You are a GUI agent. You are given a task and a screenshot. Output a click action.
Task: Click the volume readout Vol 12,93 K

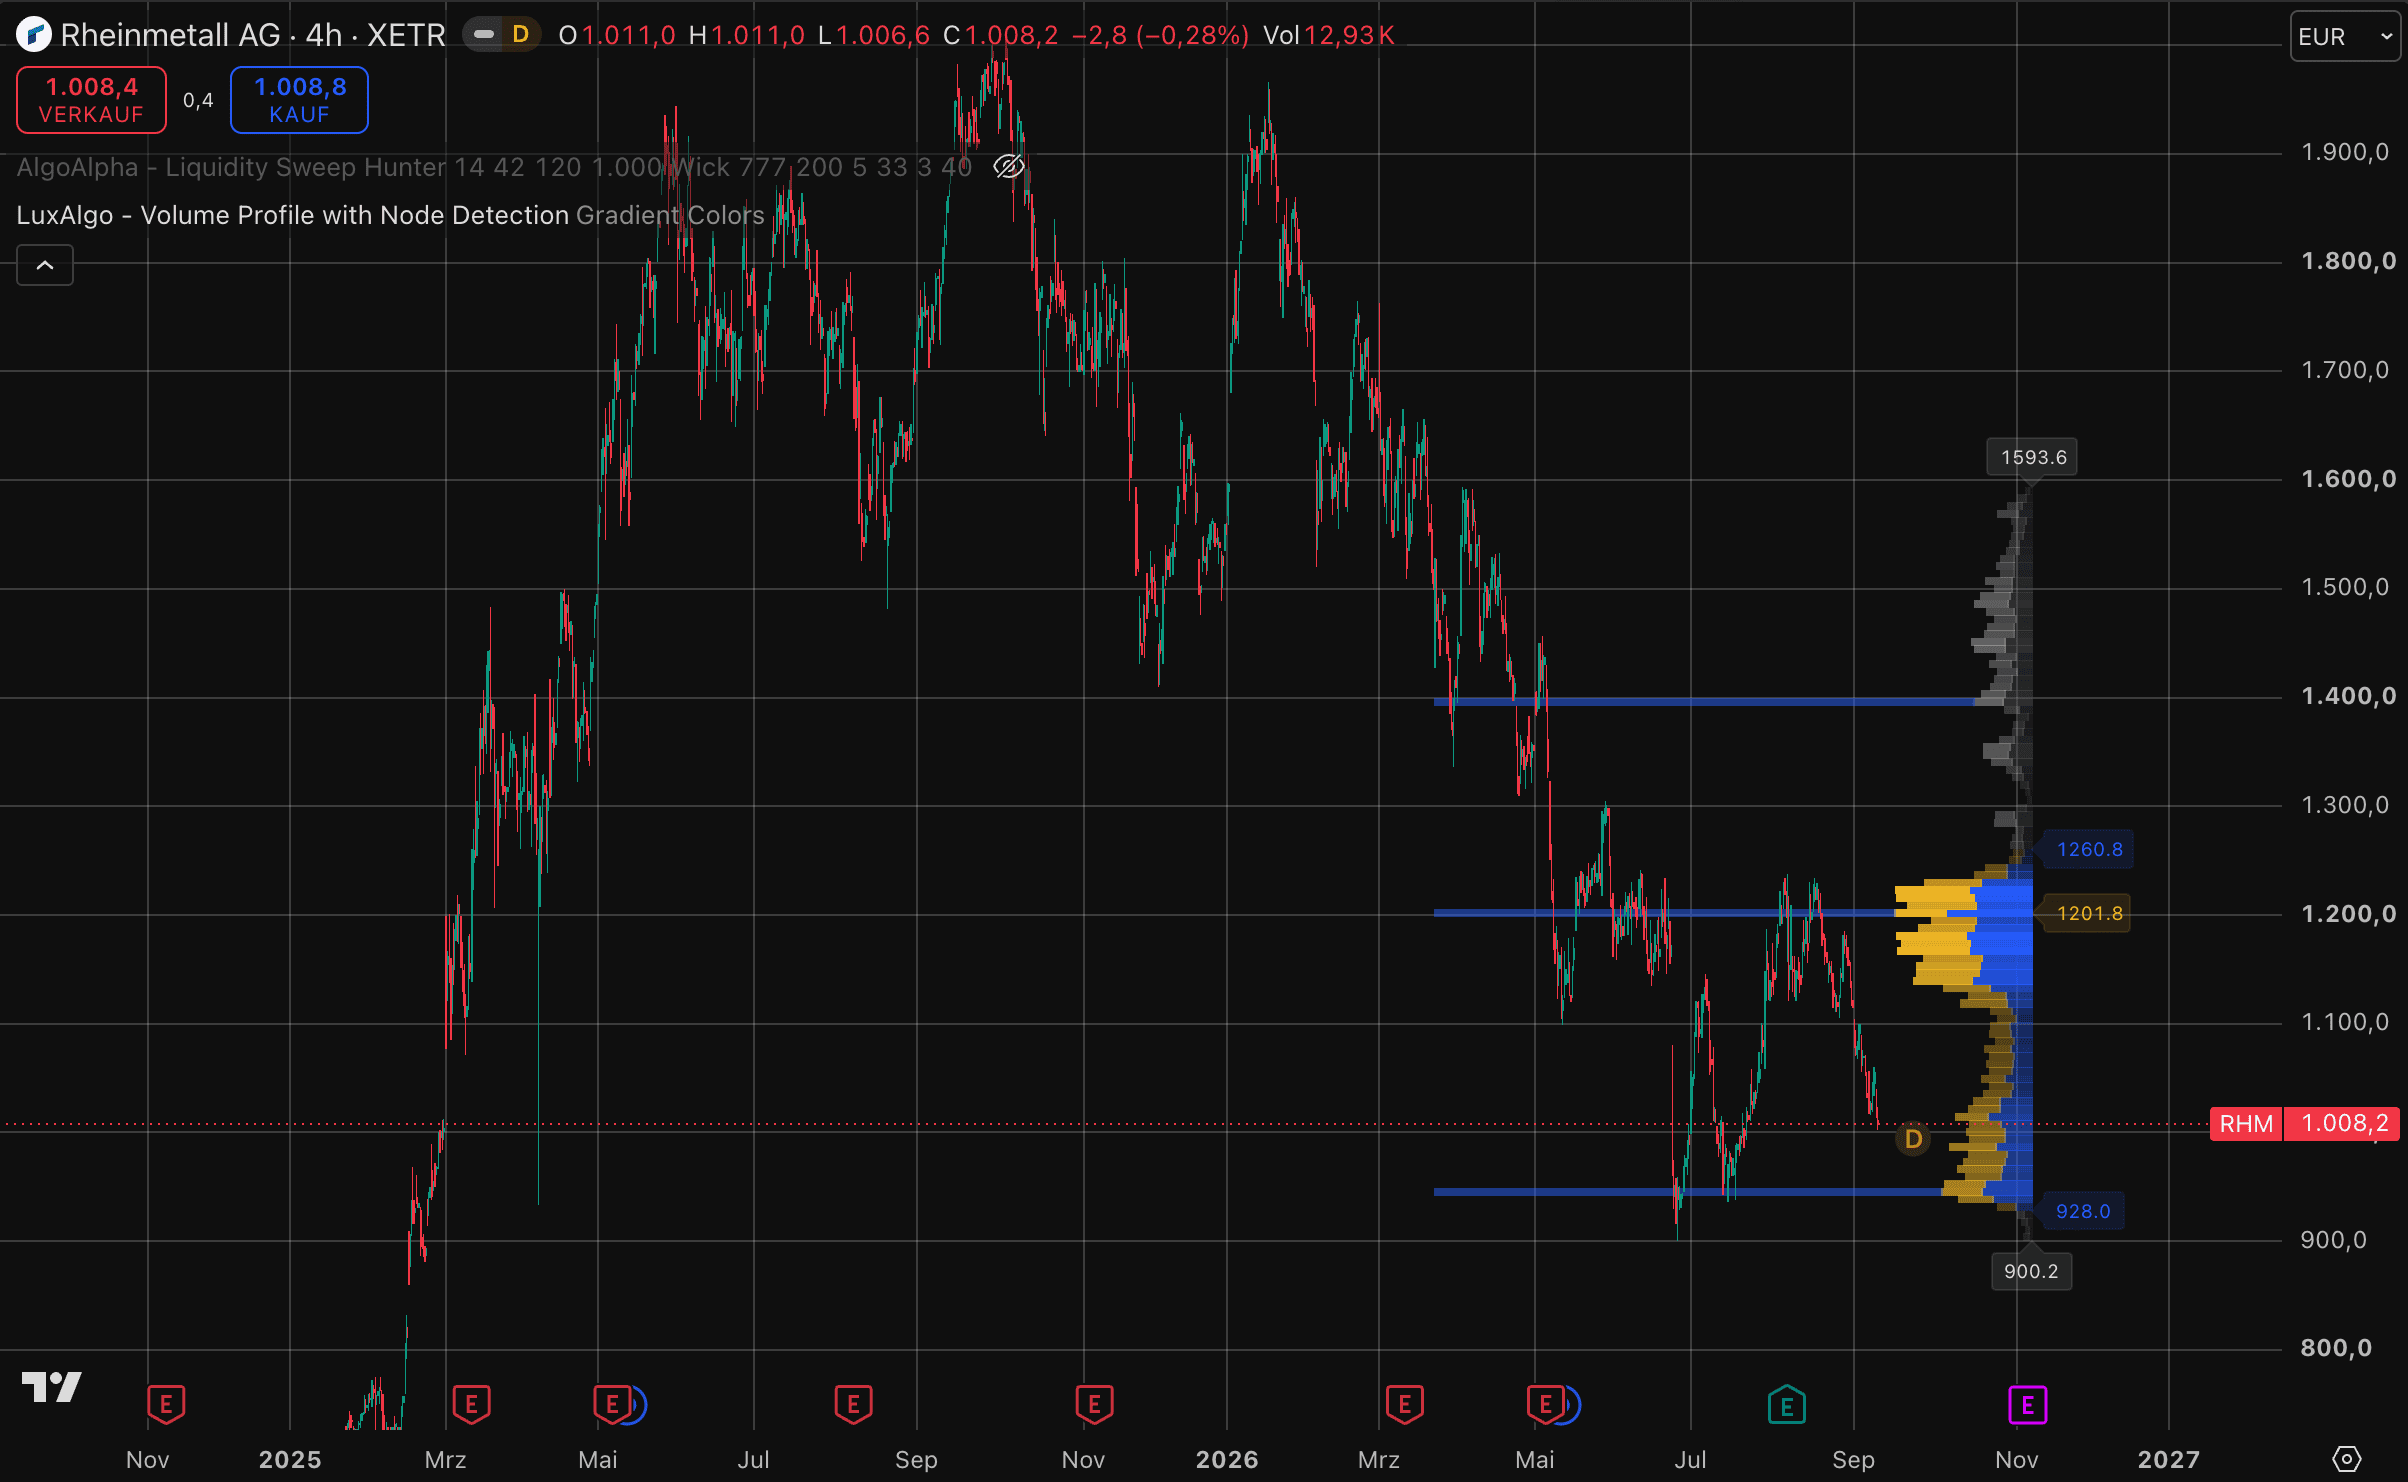pyautogui.click(x=1329, y=35)
